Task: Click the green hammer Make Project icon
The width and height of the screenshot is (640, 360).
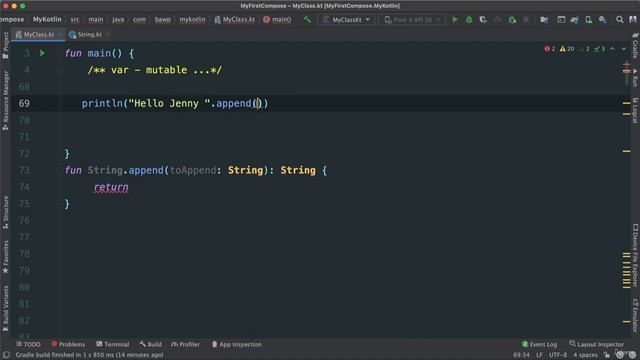Action: [x=307, y=19]
